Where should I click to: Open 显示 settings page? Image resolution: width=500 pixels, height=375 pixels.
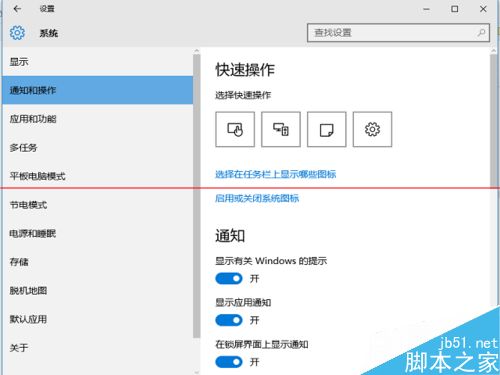point(97,62)
